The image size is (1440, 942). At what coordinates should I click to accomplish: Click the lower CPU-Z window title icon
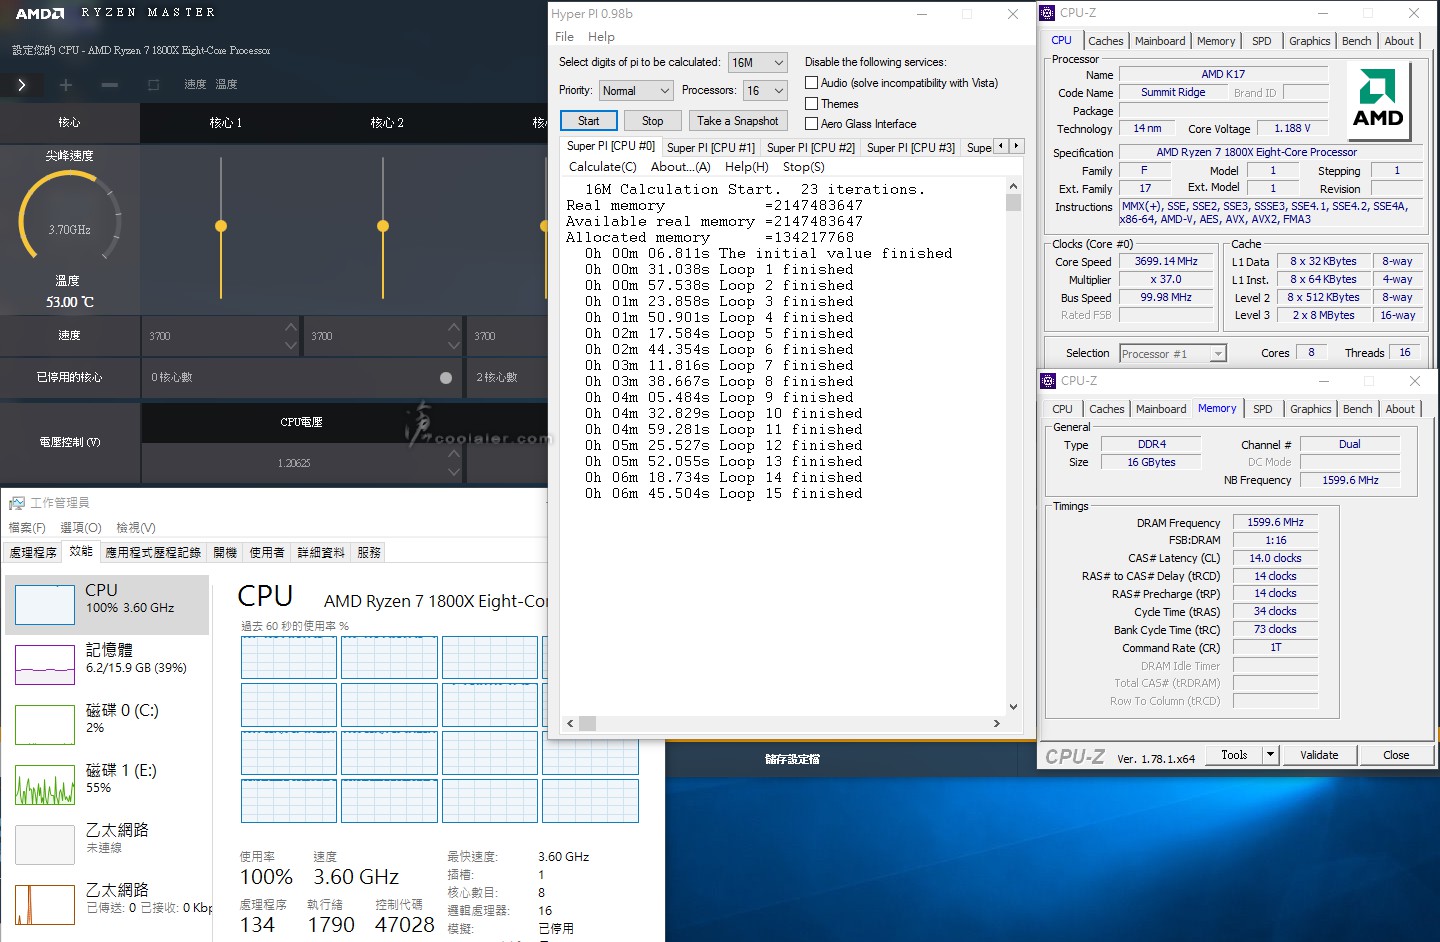tap(1048, 381)
